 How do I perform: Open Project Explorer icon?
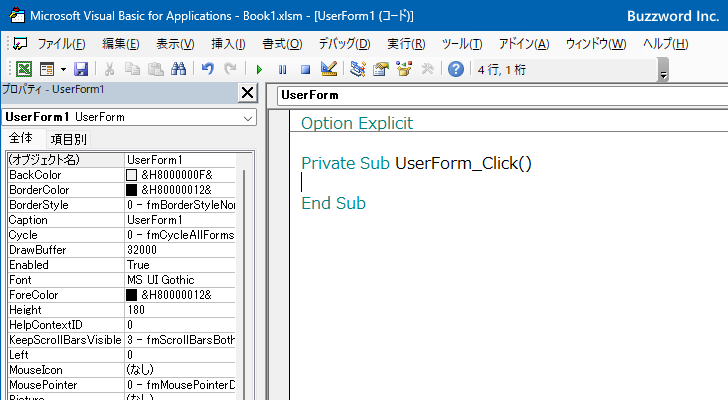[358, 69]
